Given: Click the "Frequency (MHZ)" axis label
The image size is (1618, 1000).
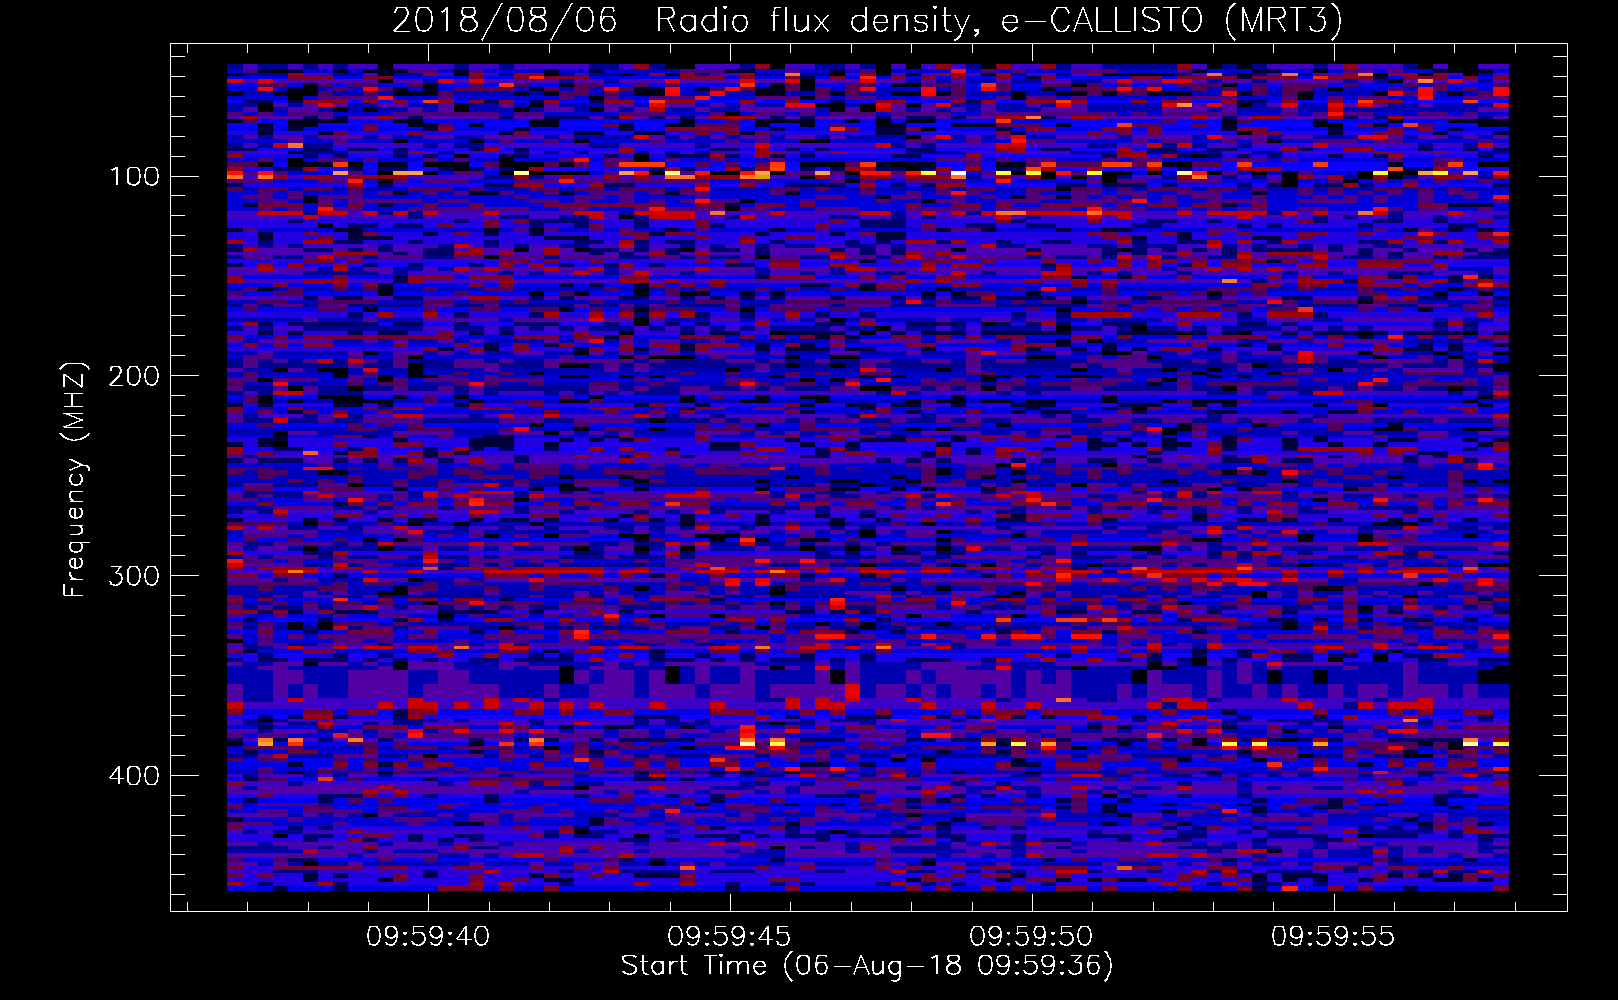Looking at the screenshot, I should click(76, 479).
